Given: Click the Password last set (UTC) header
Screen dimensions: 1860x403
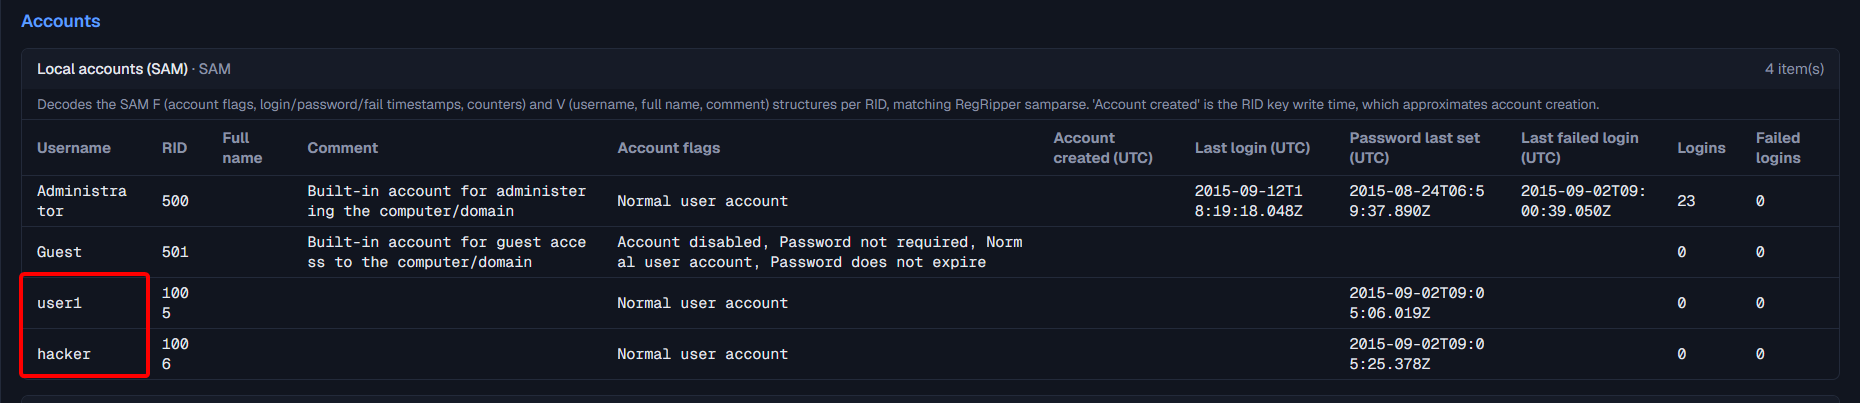Looking at the screenshot, I should 1414,148.
